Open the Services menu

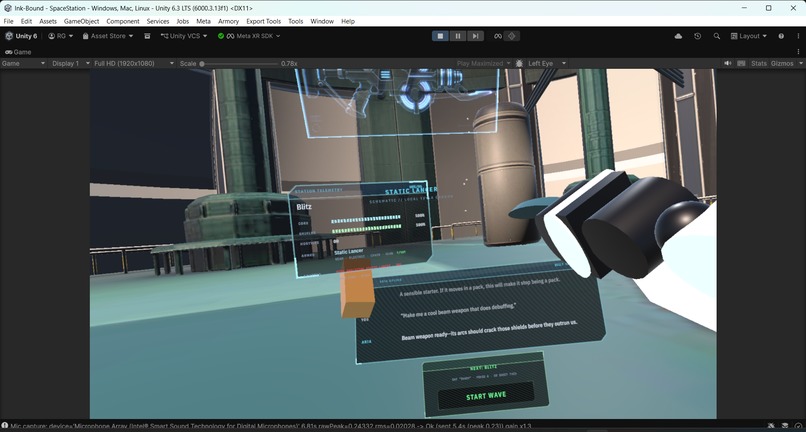158,21
